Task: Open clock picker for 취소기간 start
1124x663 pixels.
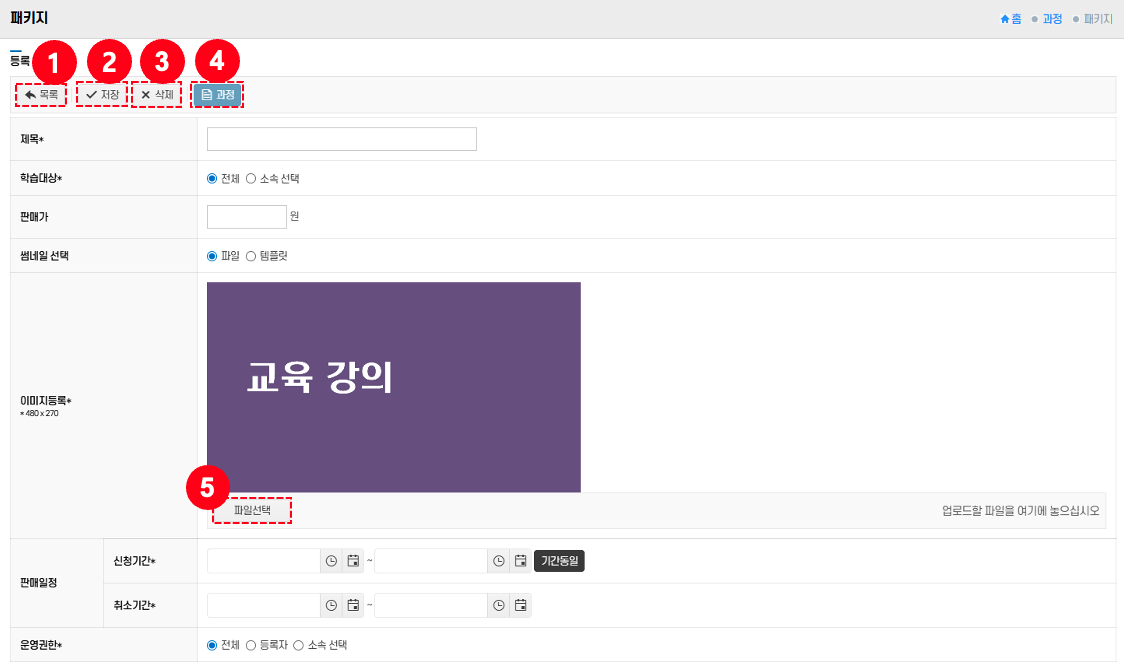Action: [x=331, y=605]
